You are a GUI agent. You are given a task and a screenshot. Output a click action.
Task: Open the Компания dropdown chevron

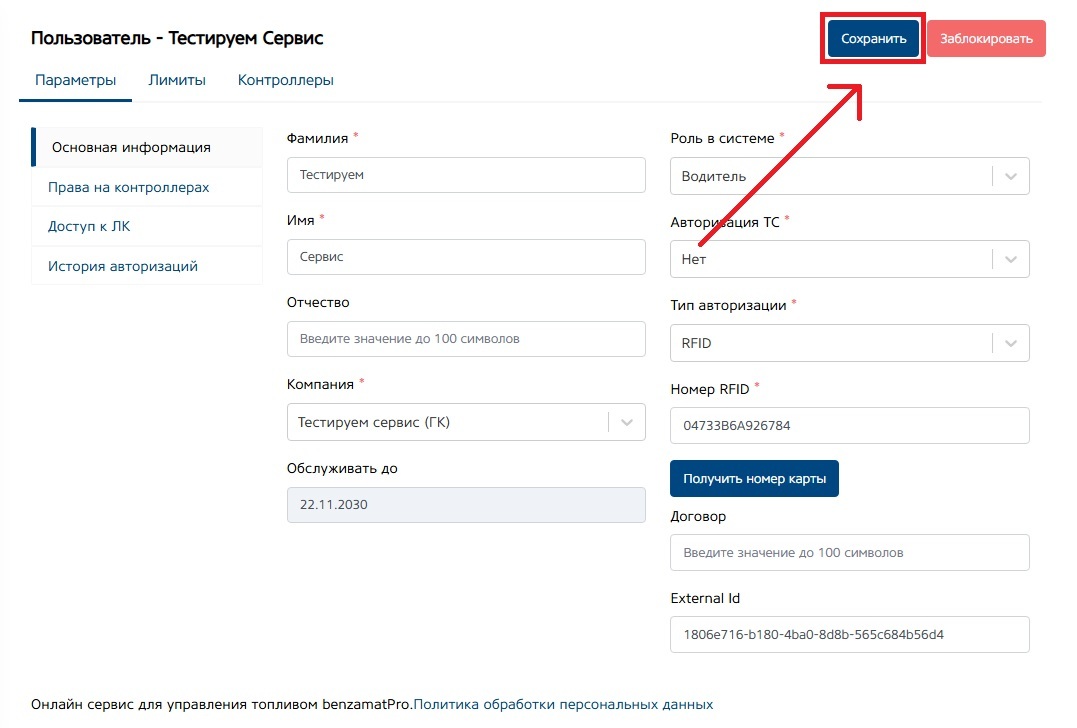627,422
